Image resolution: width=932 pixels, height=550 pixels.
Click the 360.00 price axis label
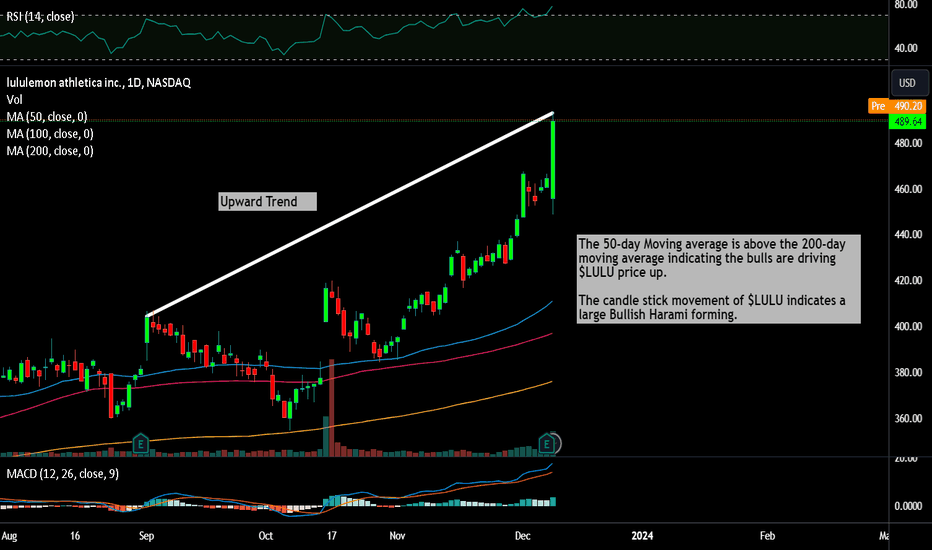click(908, 419)
